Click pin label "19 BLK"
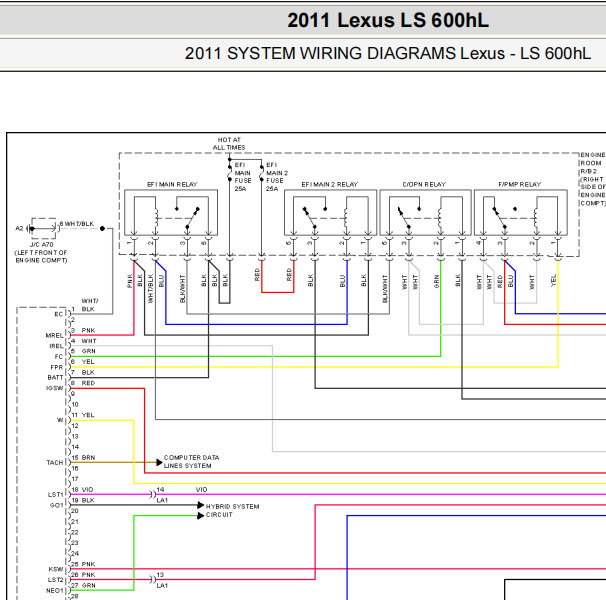Viewport: 606px width, 600px height. point(83,500)
